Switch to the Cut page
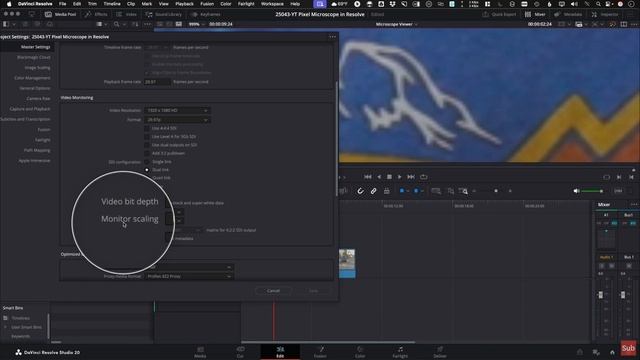 point(240,352)
